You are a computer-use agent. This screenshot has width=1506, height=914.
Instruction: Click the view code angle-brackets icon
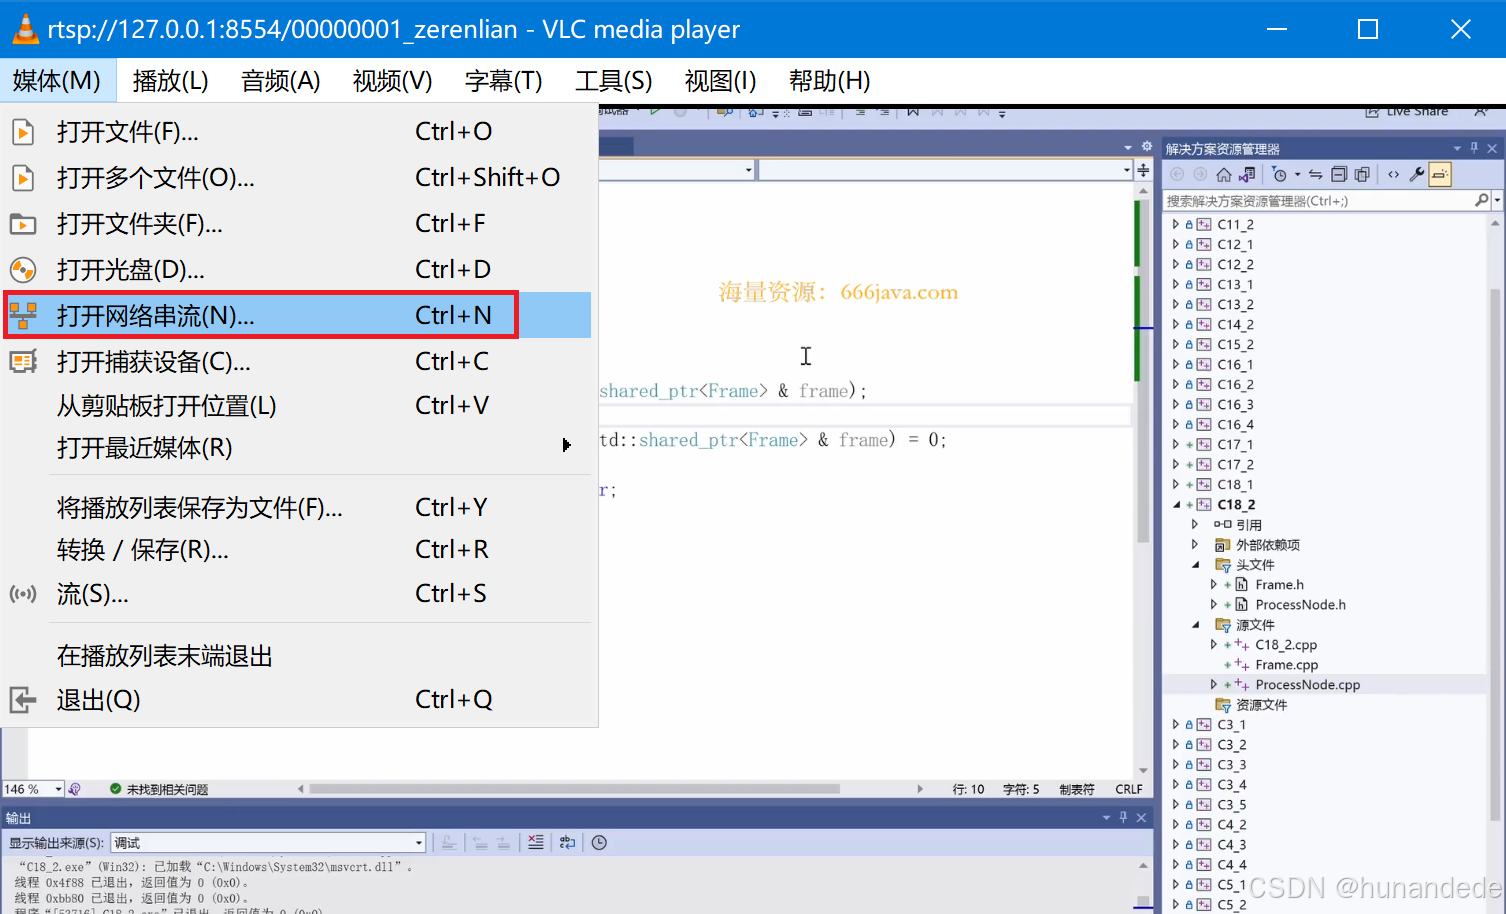1394,174
